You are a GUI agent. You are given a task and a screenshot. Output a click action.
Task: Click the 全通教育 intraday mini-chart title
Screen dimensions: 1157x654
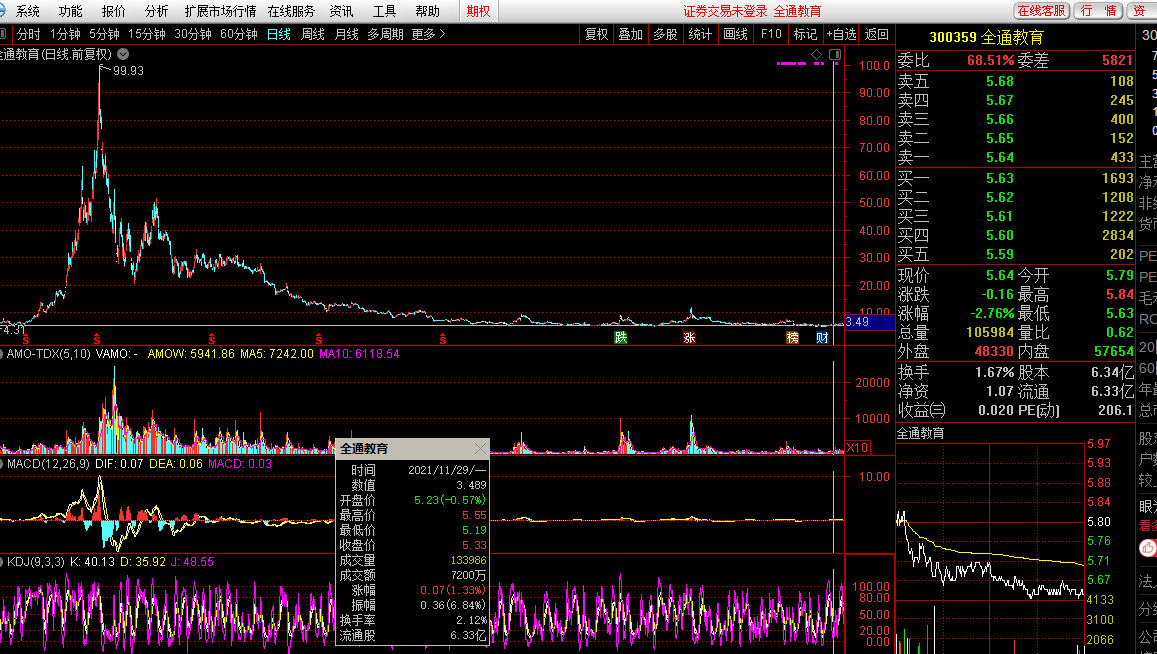920,433
